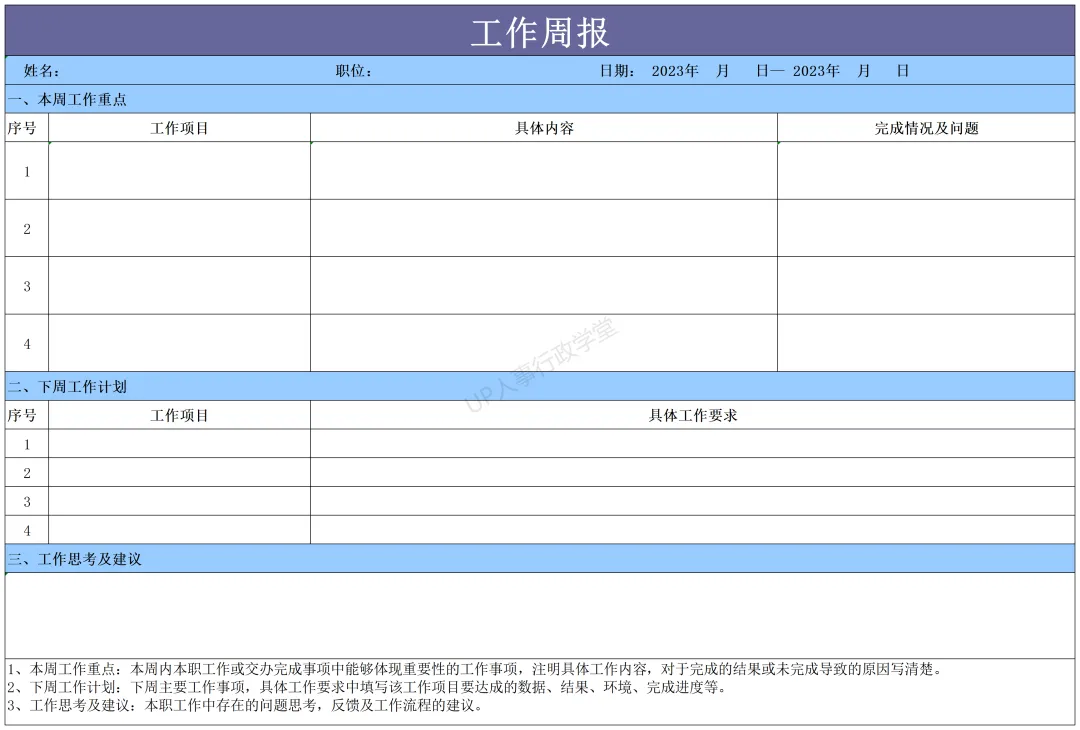
Task: Click row number 1 in 本周工作重点 table
Action: 27,171
